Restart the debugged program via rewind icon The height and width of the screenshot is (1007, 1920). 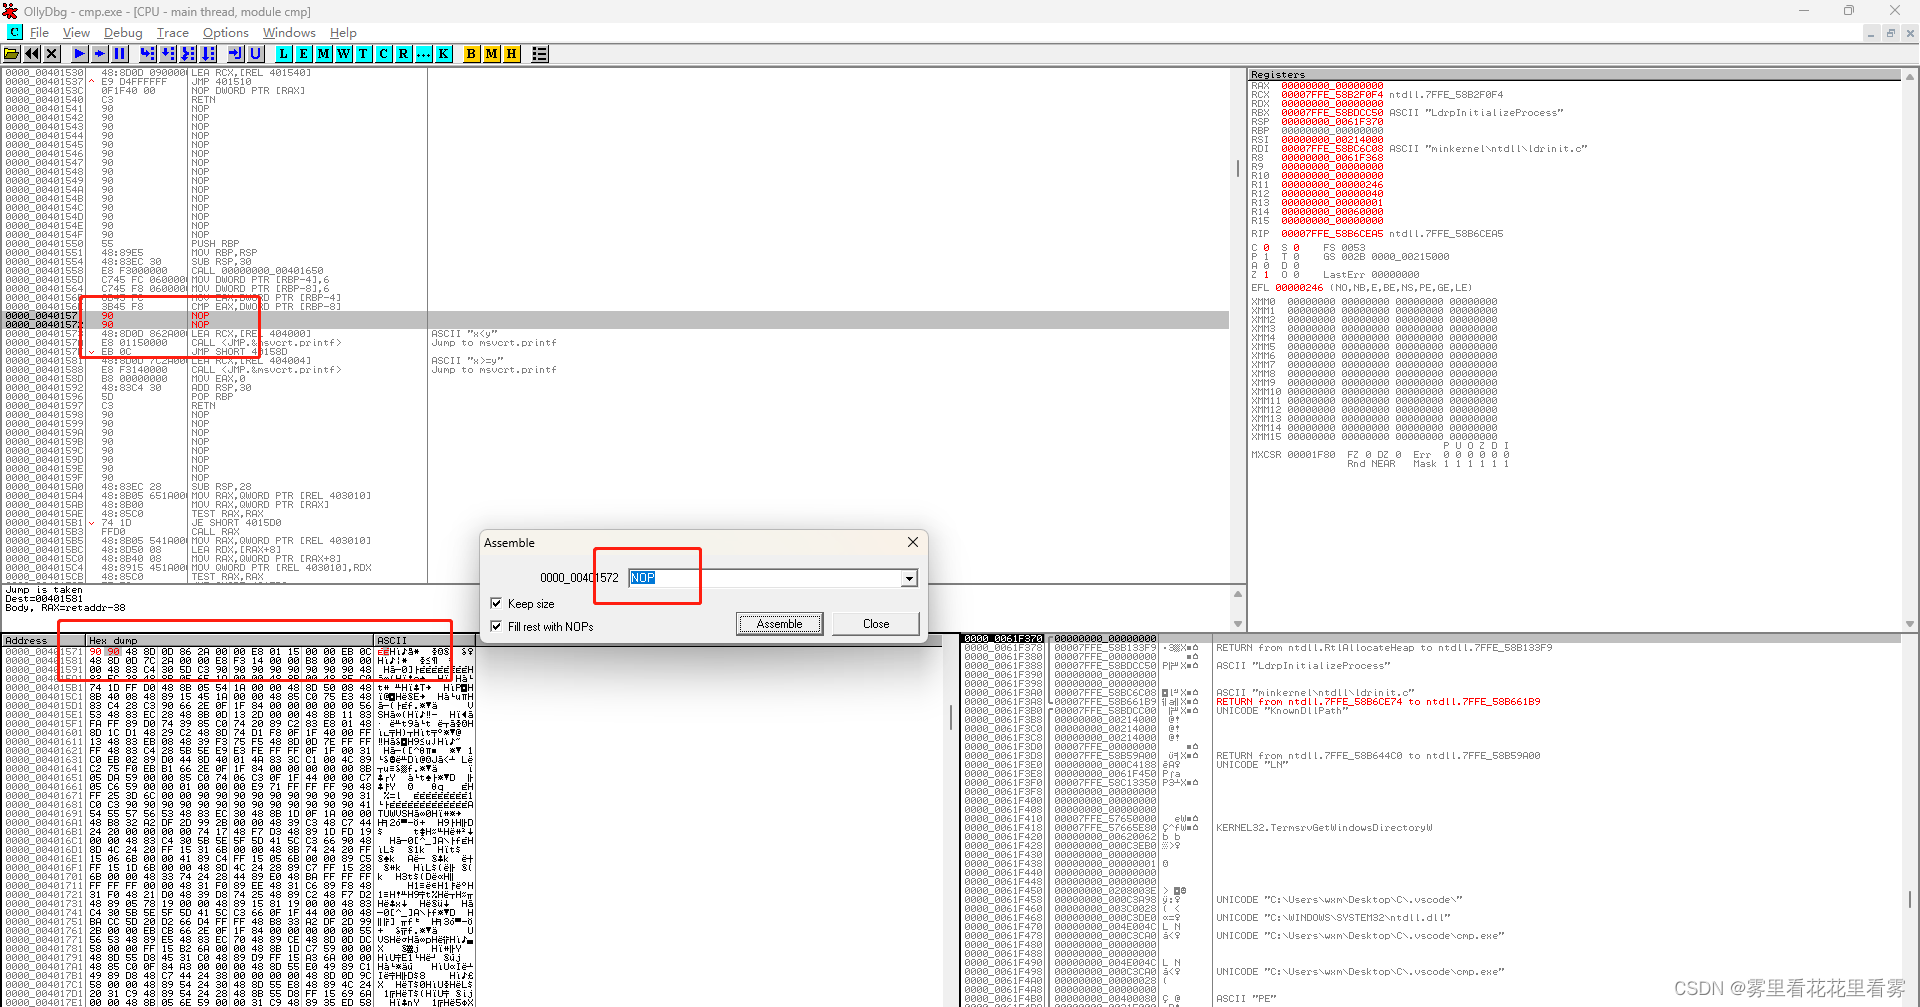[x=32, y=54]
